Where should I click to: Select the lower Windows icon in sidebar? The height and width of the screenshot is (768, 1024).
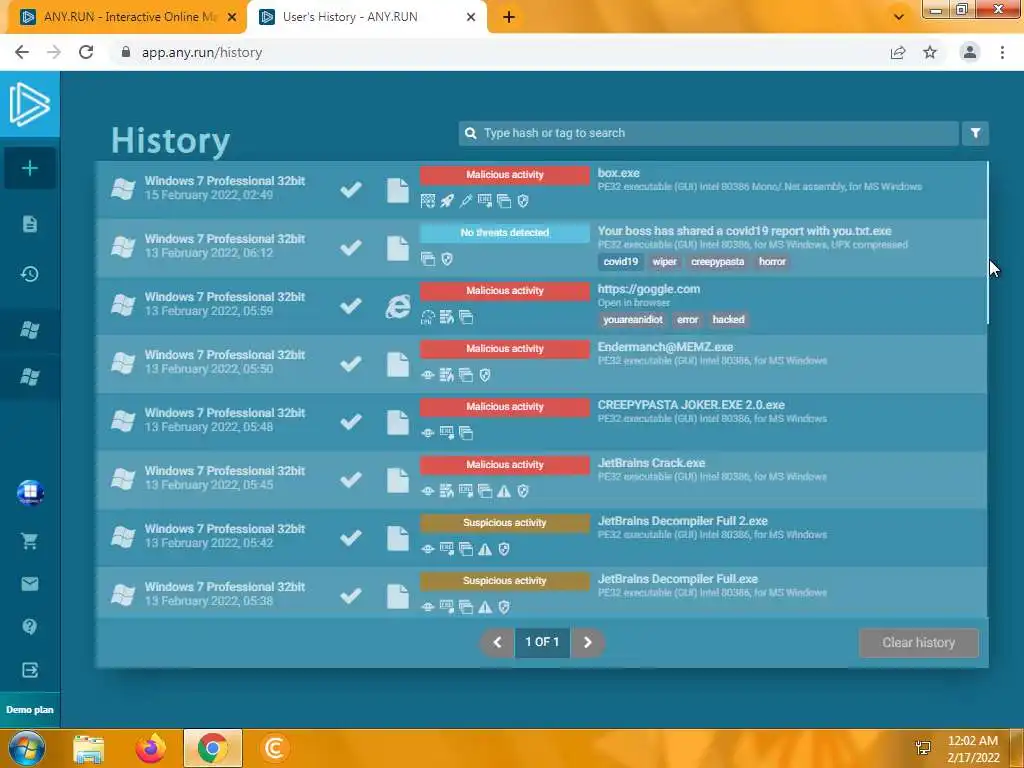[x=29, y=377]
